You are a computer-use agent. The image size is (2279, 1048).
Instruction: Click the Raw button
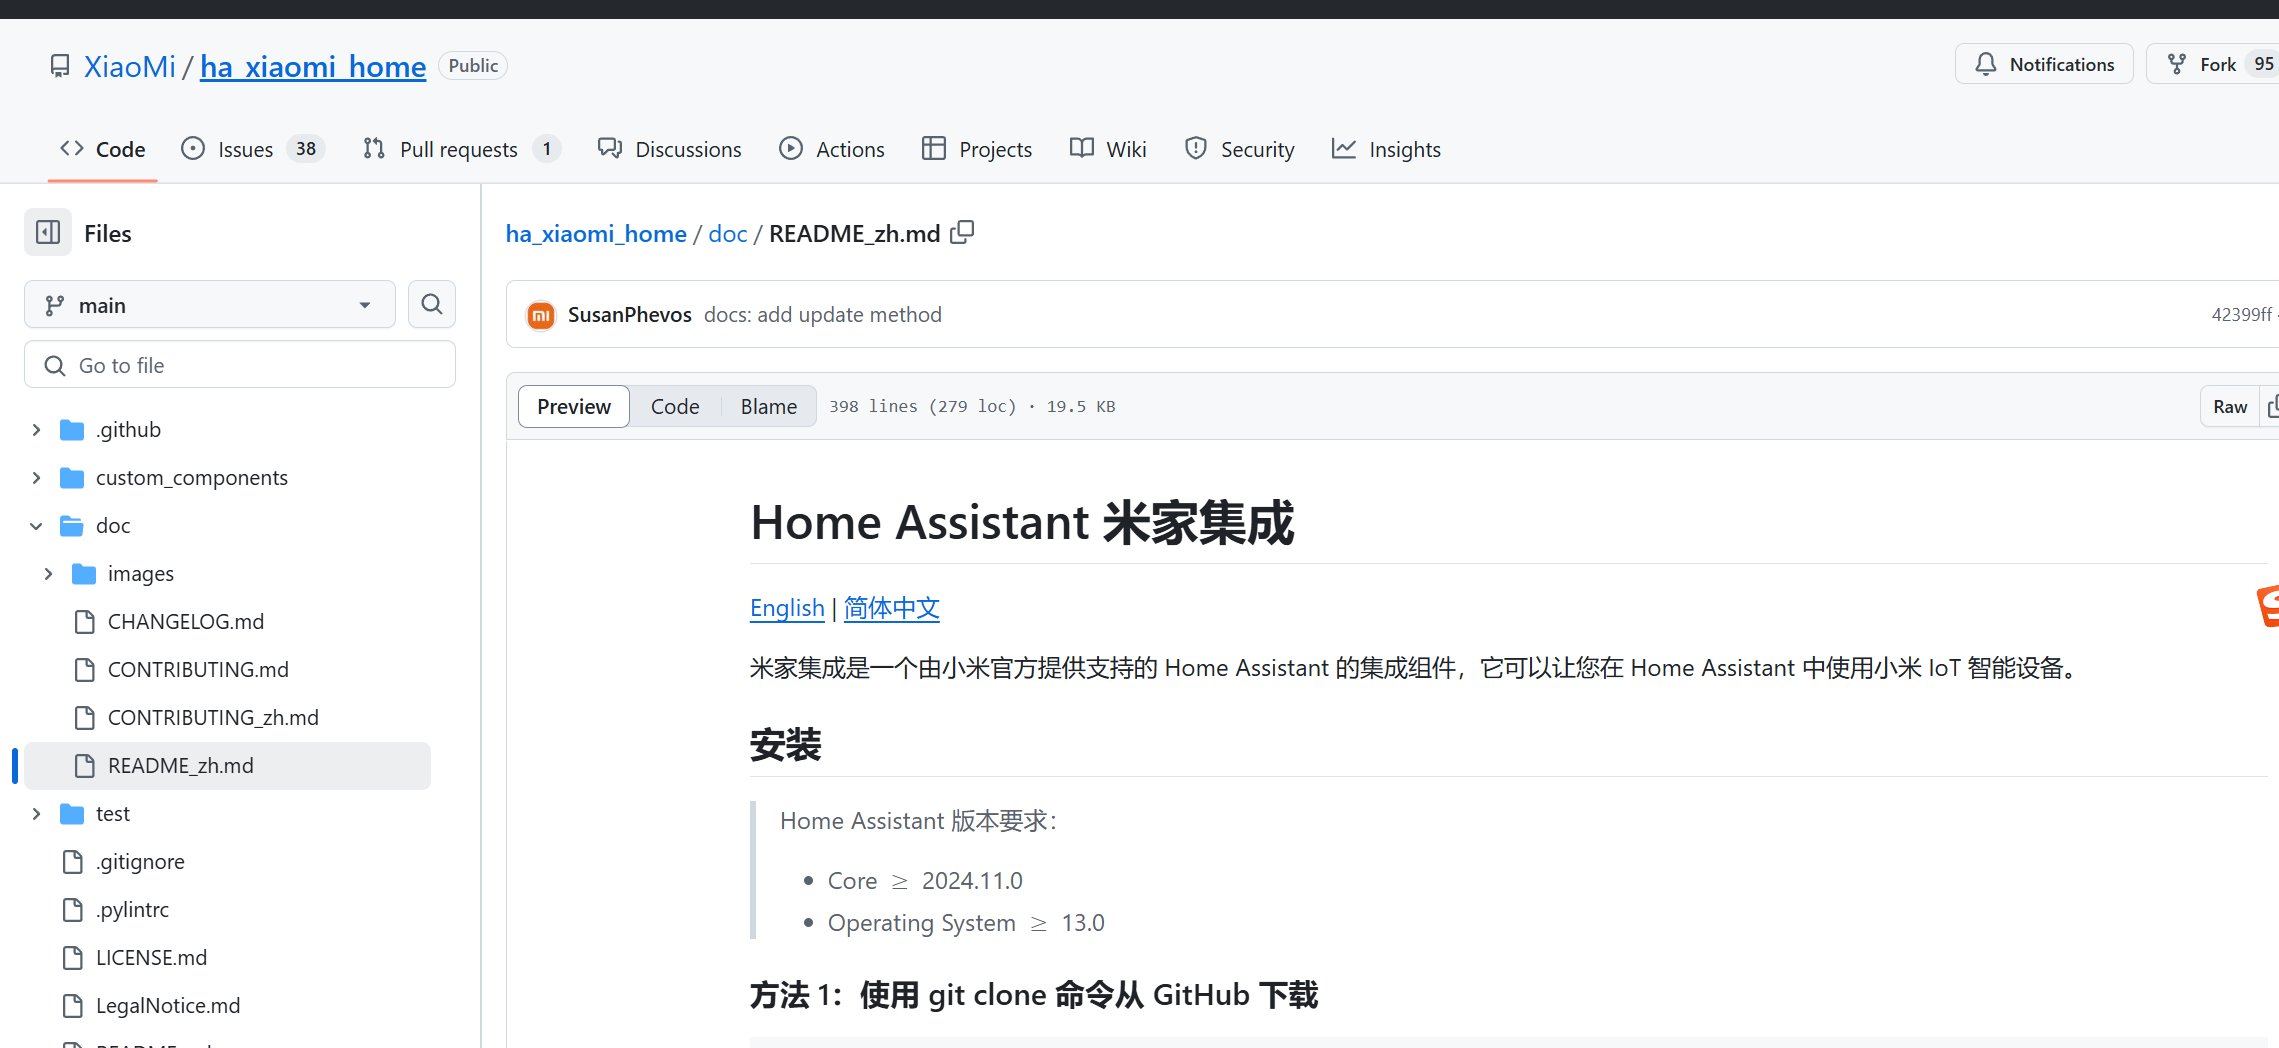click(x=2230, y=407)
